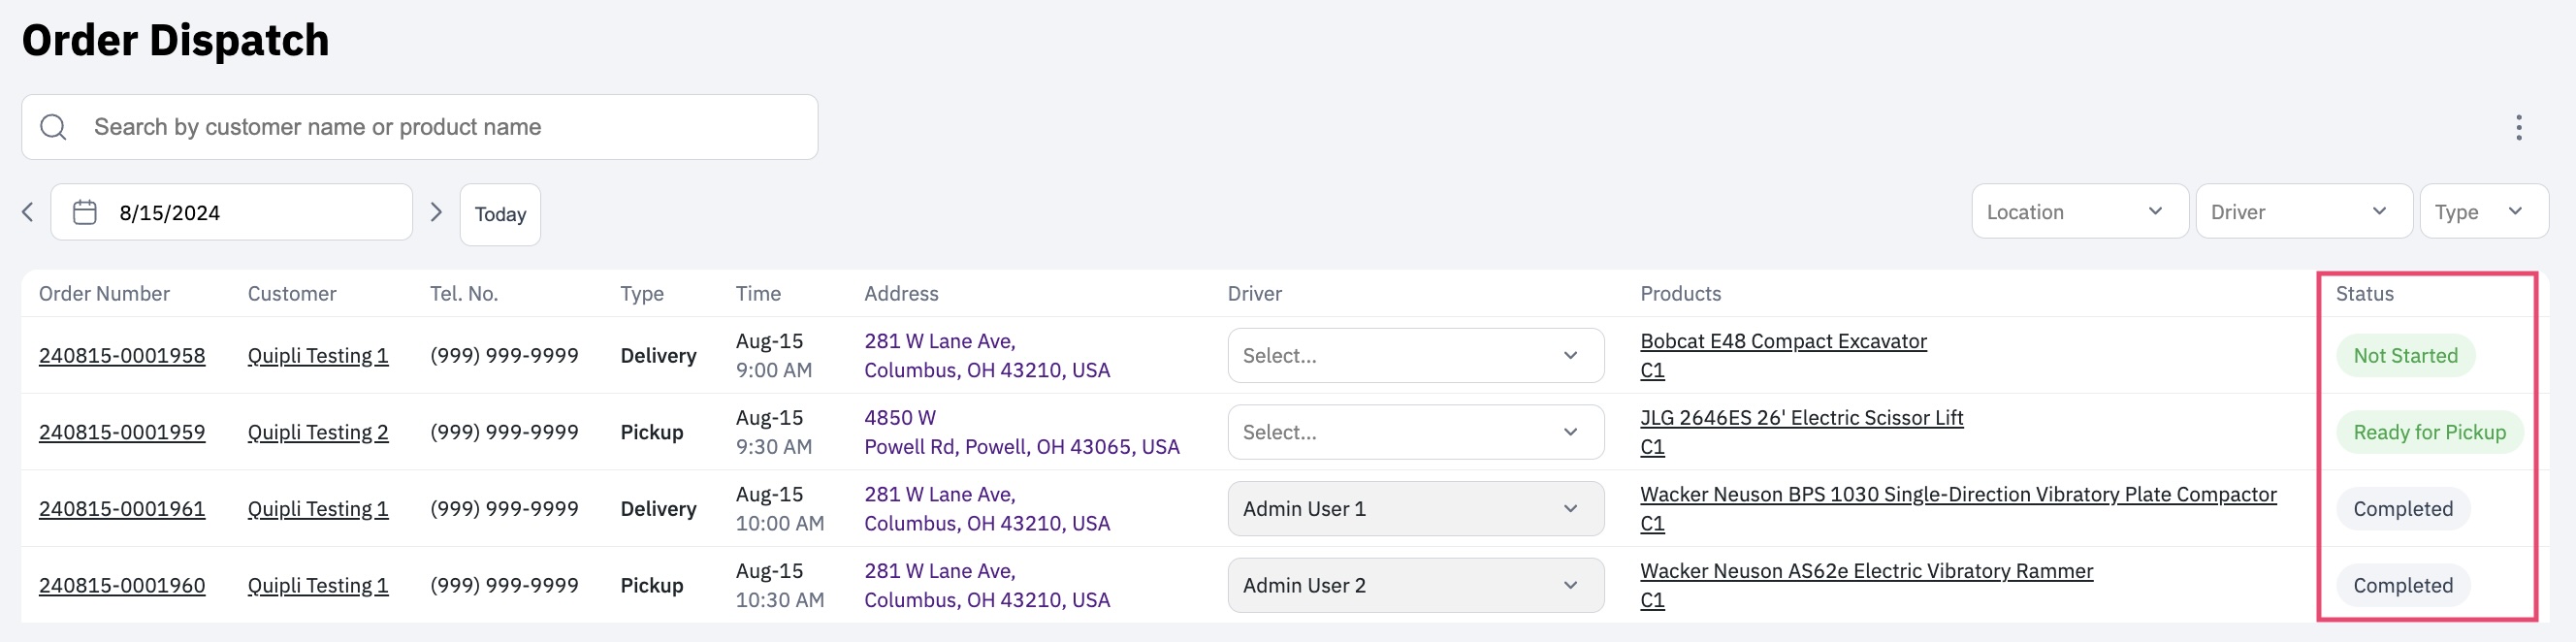The image size is (2576, 642).
Task: Open the Admin User 1 driver dropdown
Action: [1415, 509]
